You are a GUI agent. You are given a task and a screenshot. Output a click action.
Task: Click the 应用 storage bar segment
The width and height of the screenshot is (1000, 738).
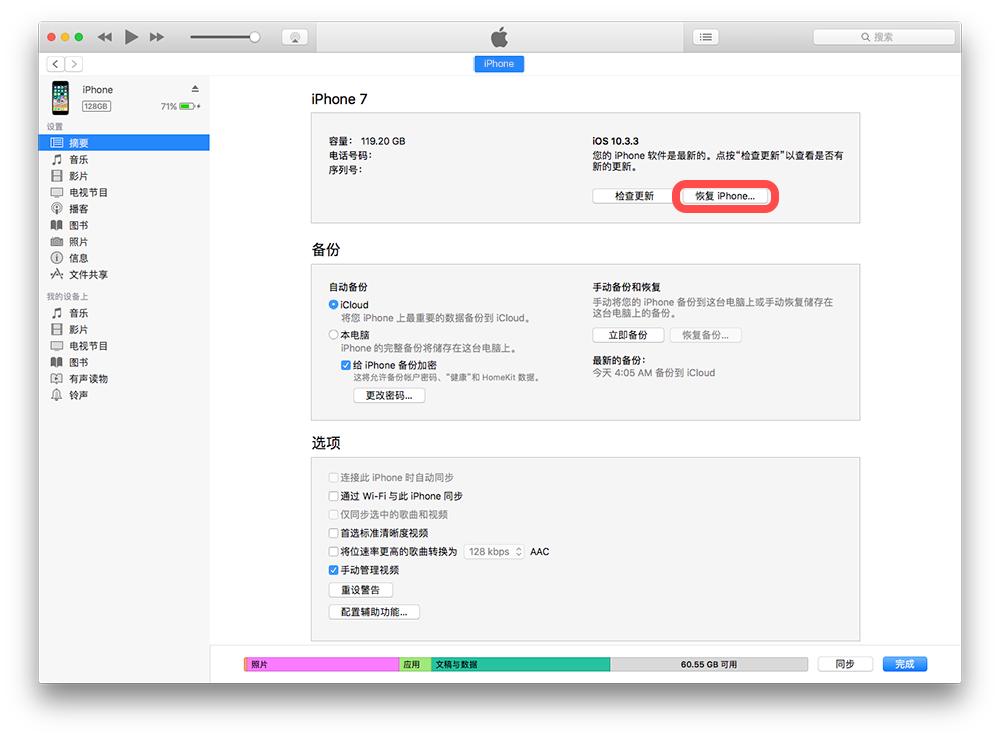point(415,665)
